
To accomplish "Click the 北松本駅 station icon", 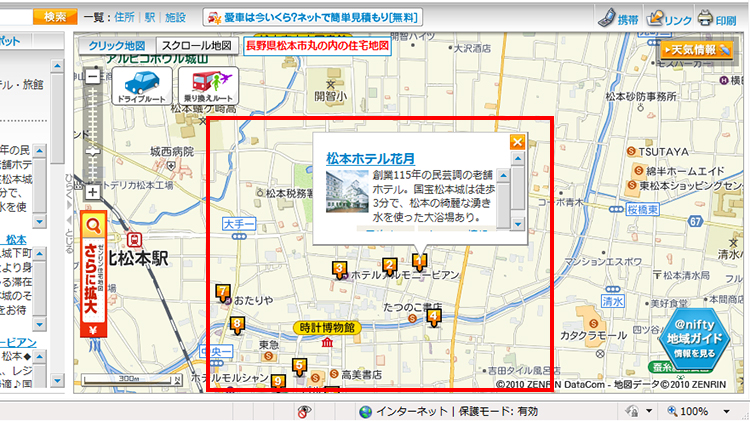I will pos(134,240).
